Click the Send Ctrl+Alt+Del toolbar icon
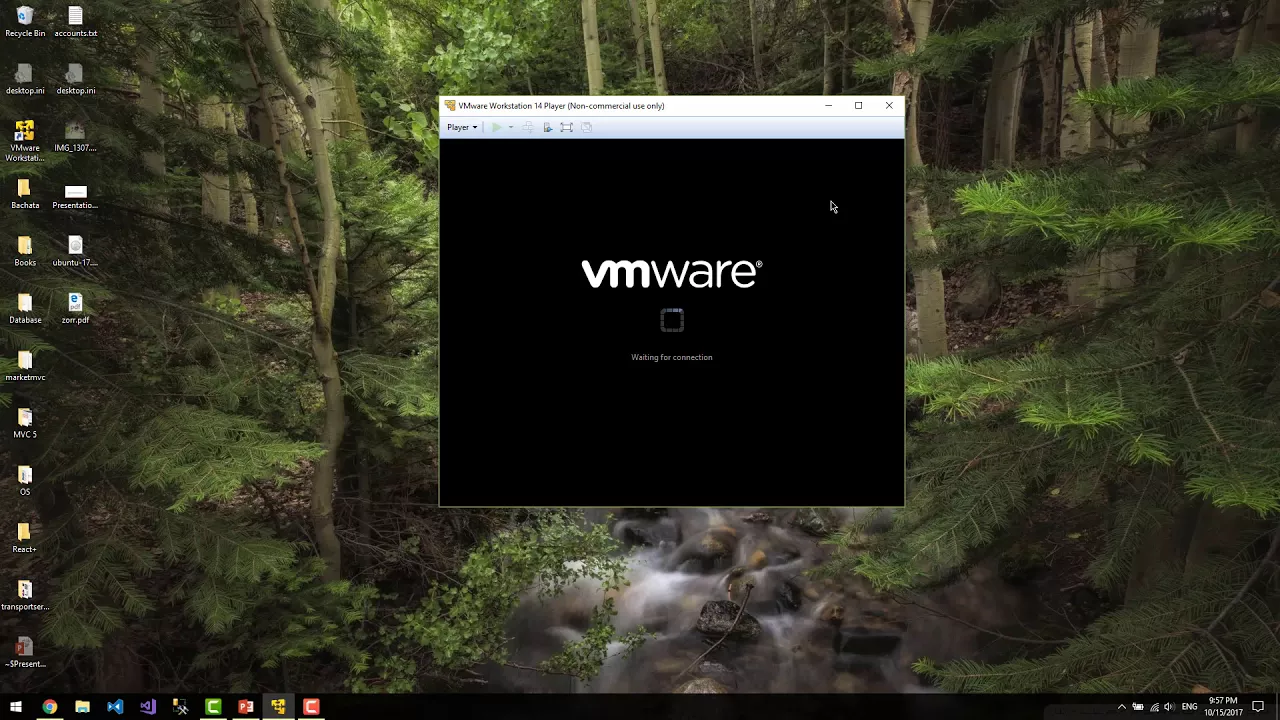Image resolution: width=1280 pixels, height=720 pixels. [x=528, y=127]
